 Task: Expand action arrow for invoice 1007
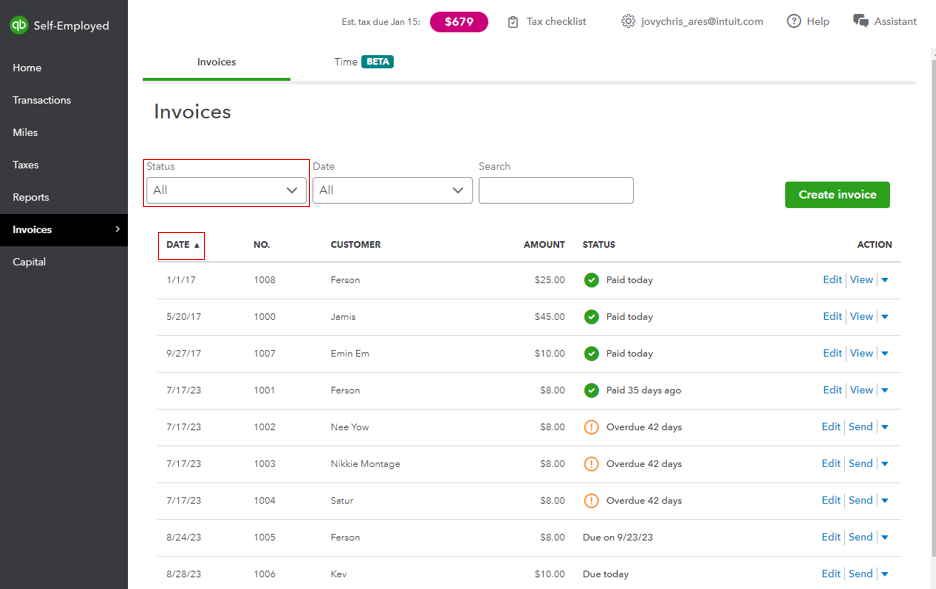[885, 354]
